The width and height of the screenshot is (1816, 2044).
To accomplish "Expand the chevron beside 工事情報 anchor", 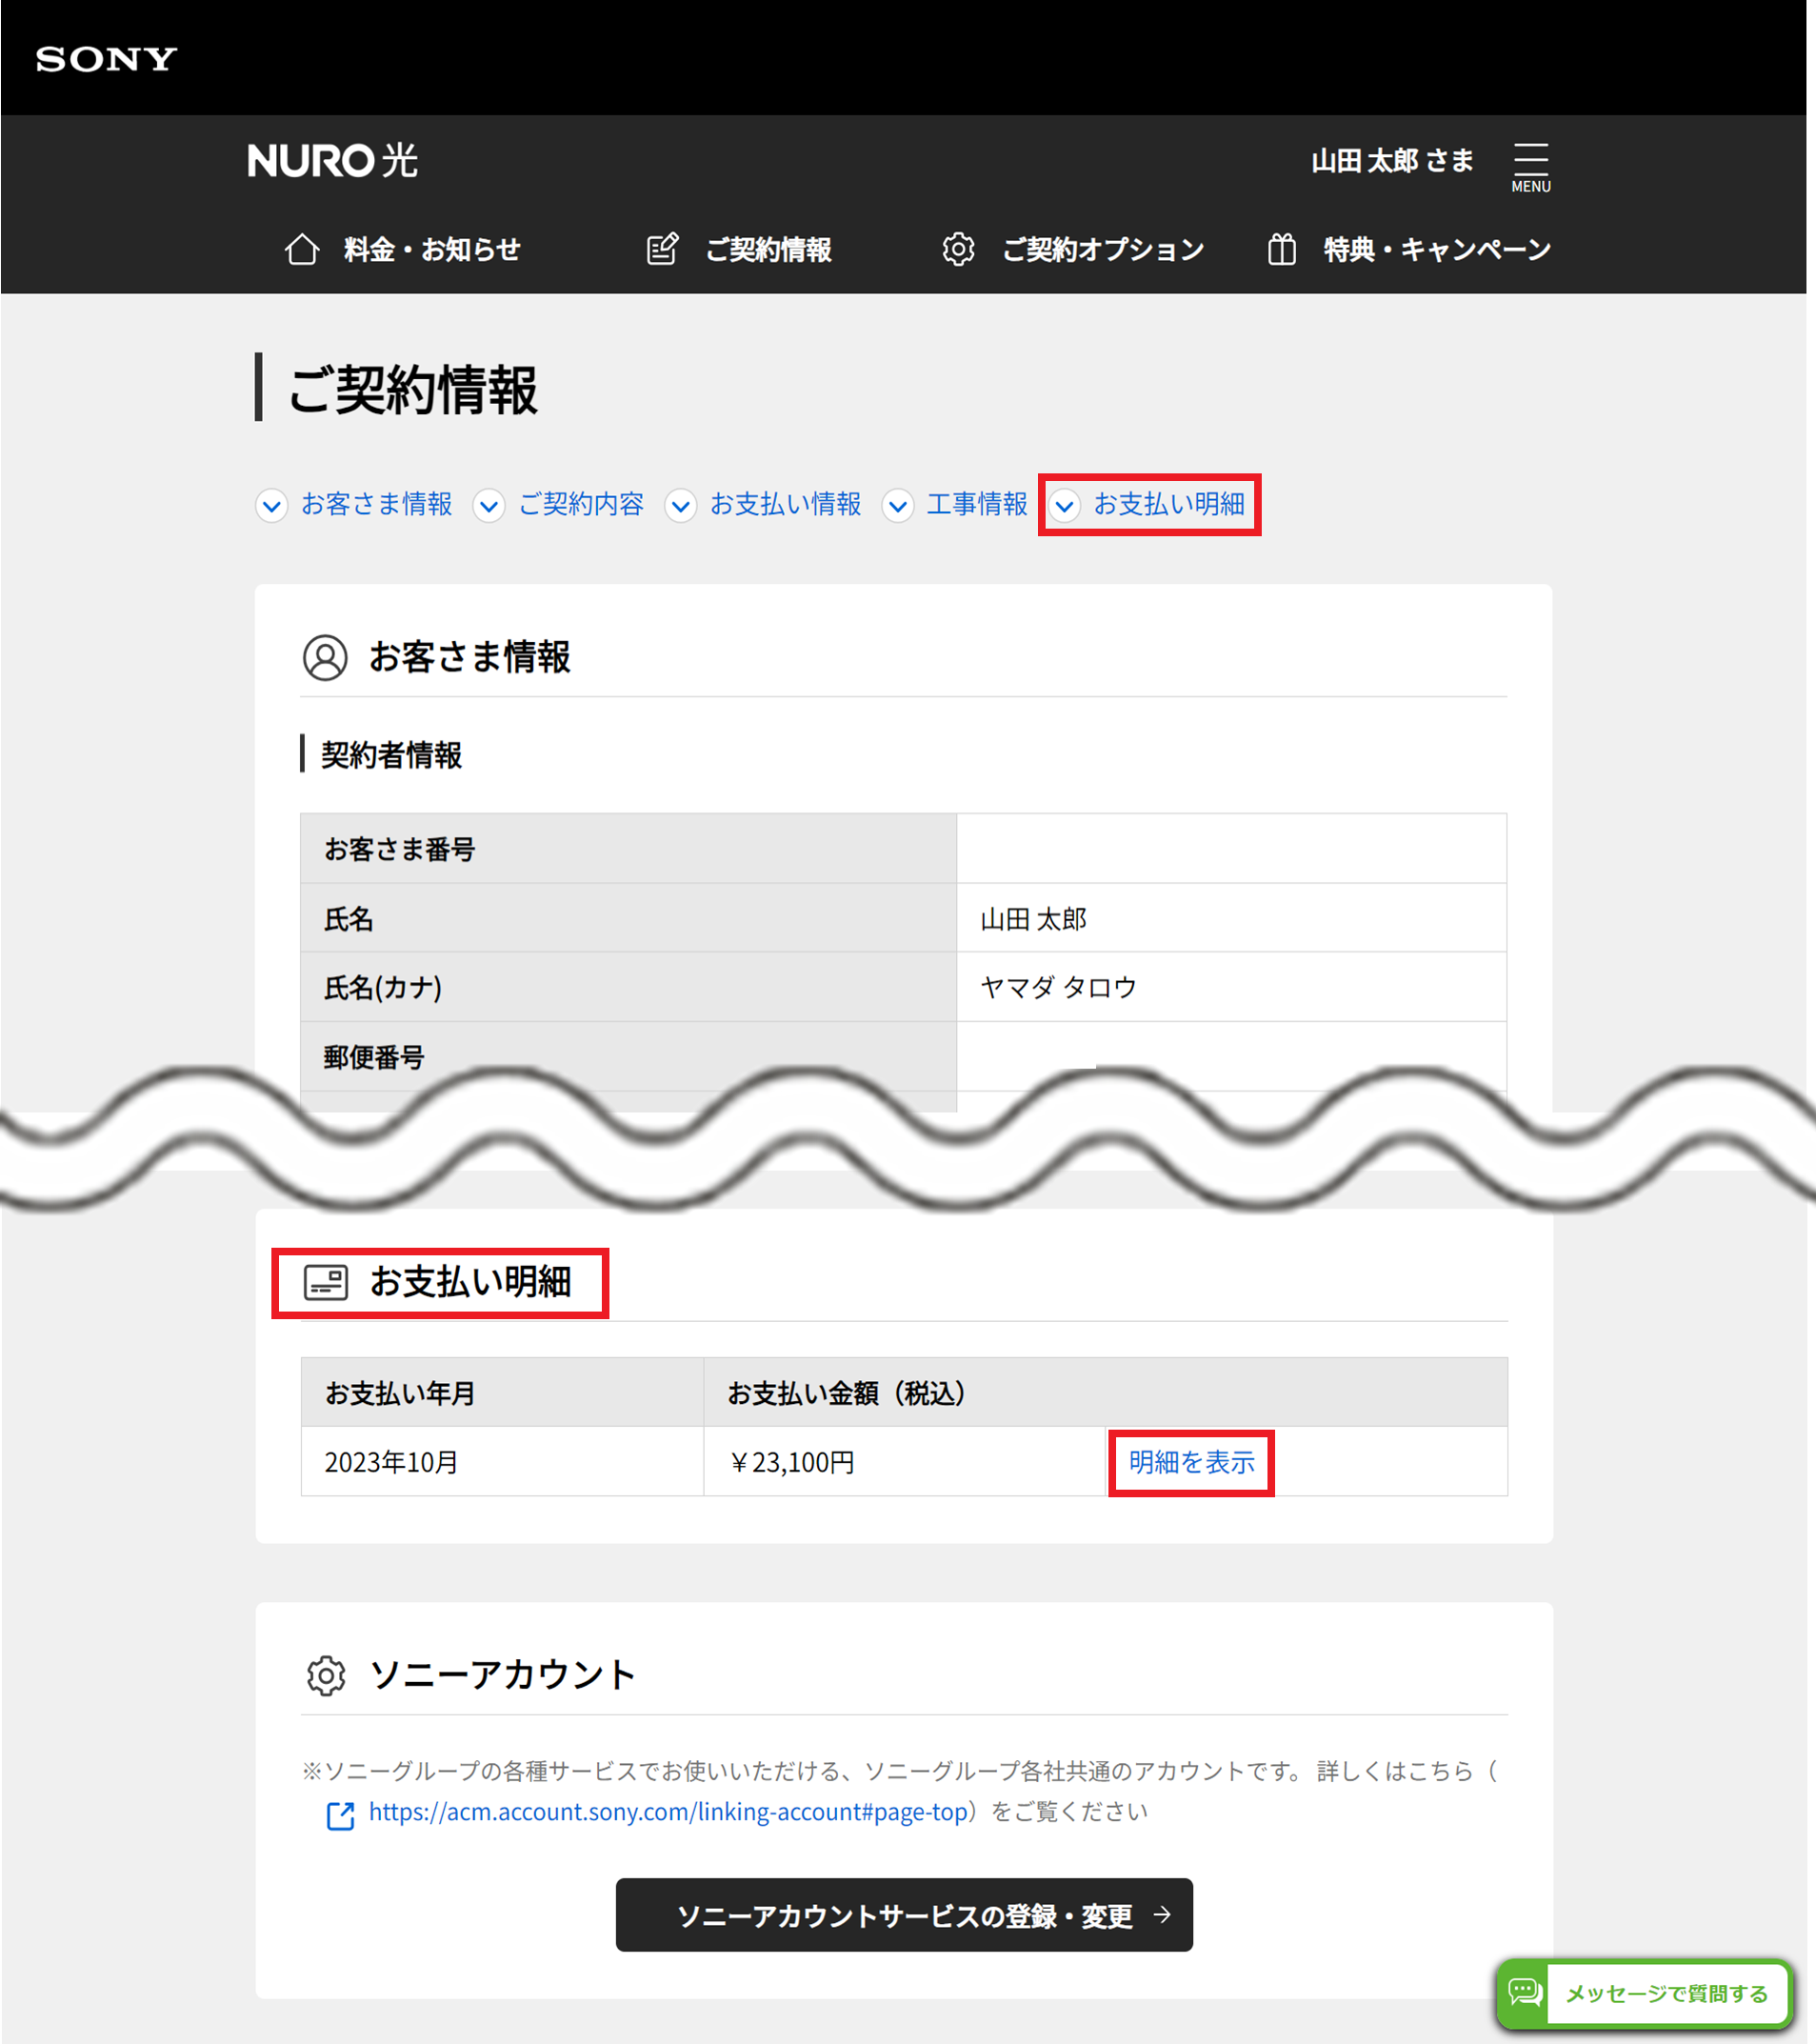I will click(x=897, y=505).
